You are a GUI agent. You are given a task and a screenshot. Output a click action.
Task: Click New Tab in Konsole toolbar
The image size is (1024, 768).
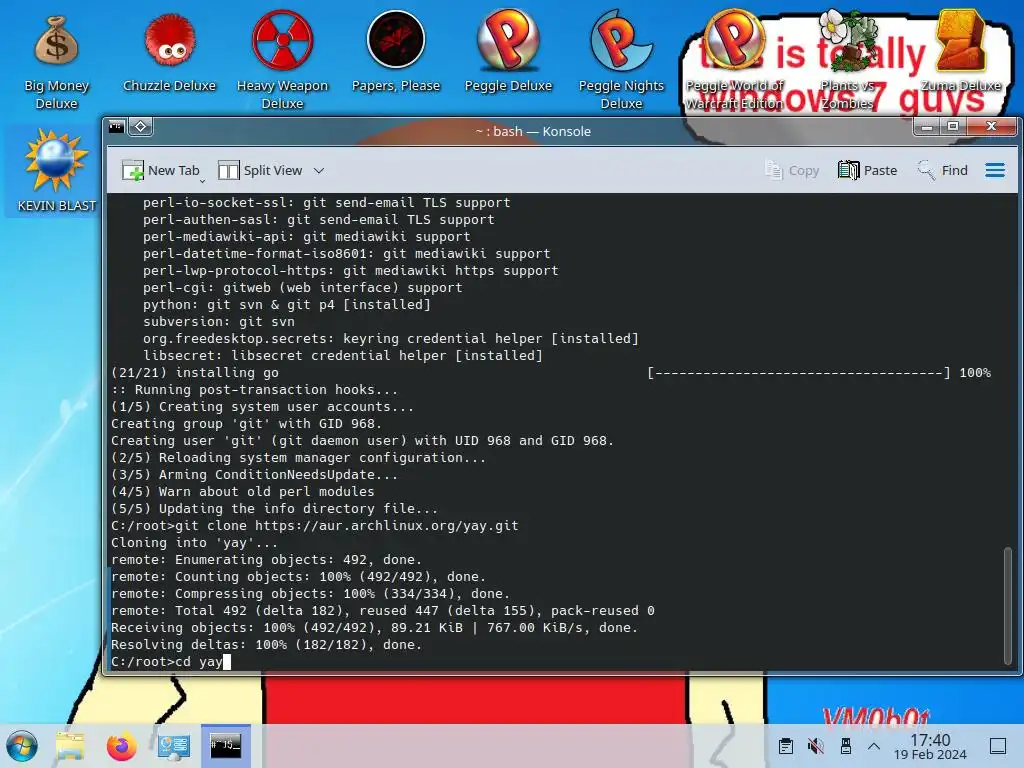pyautogui.click(x=161, y=170)
